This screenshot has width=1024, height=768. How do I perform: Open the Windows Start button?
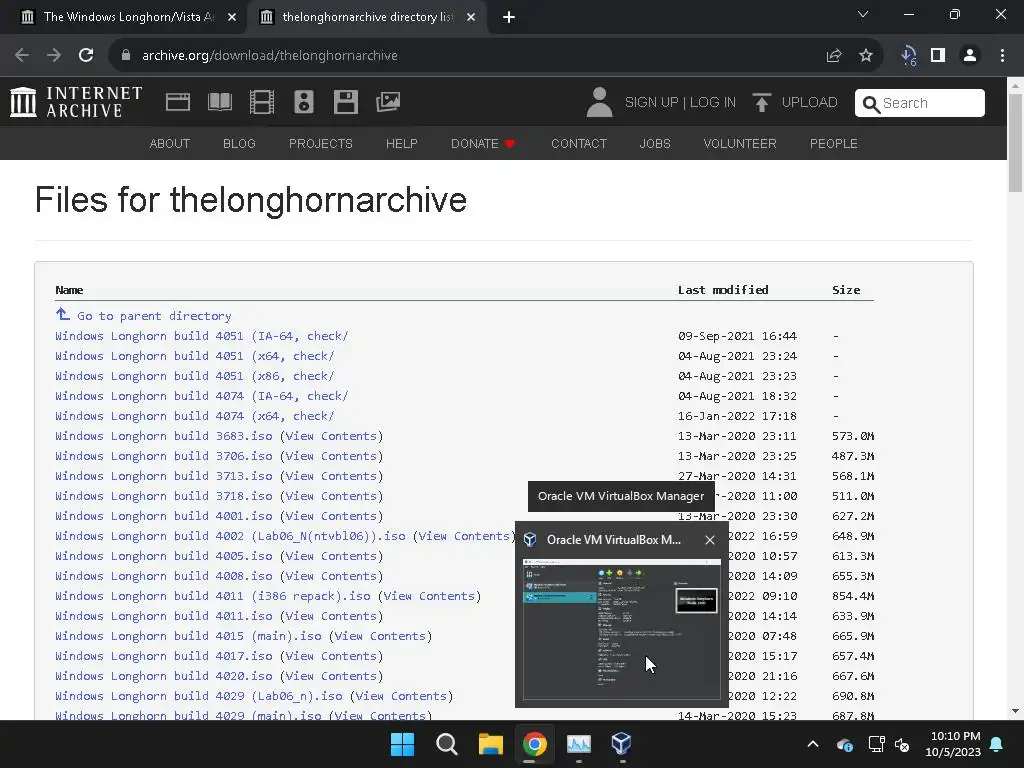402,744
